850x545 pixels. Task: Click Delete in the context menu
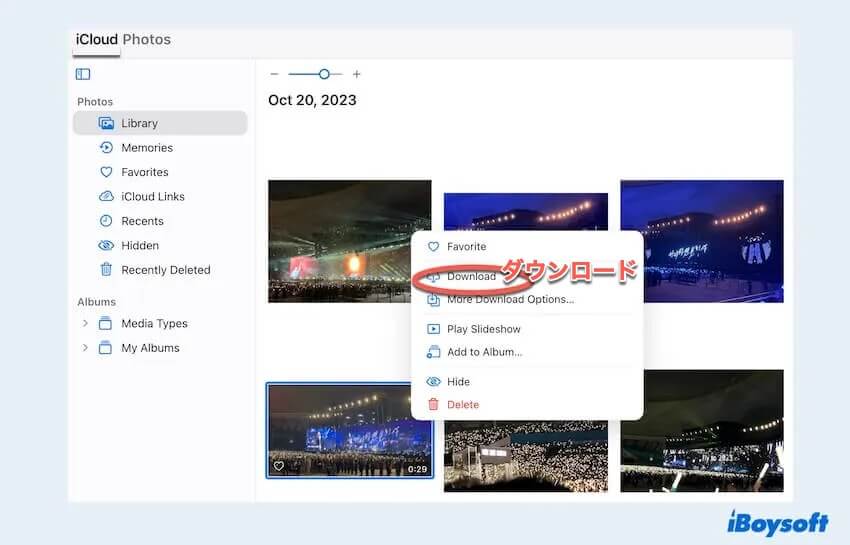tap(462, 405)
